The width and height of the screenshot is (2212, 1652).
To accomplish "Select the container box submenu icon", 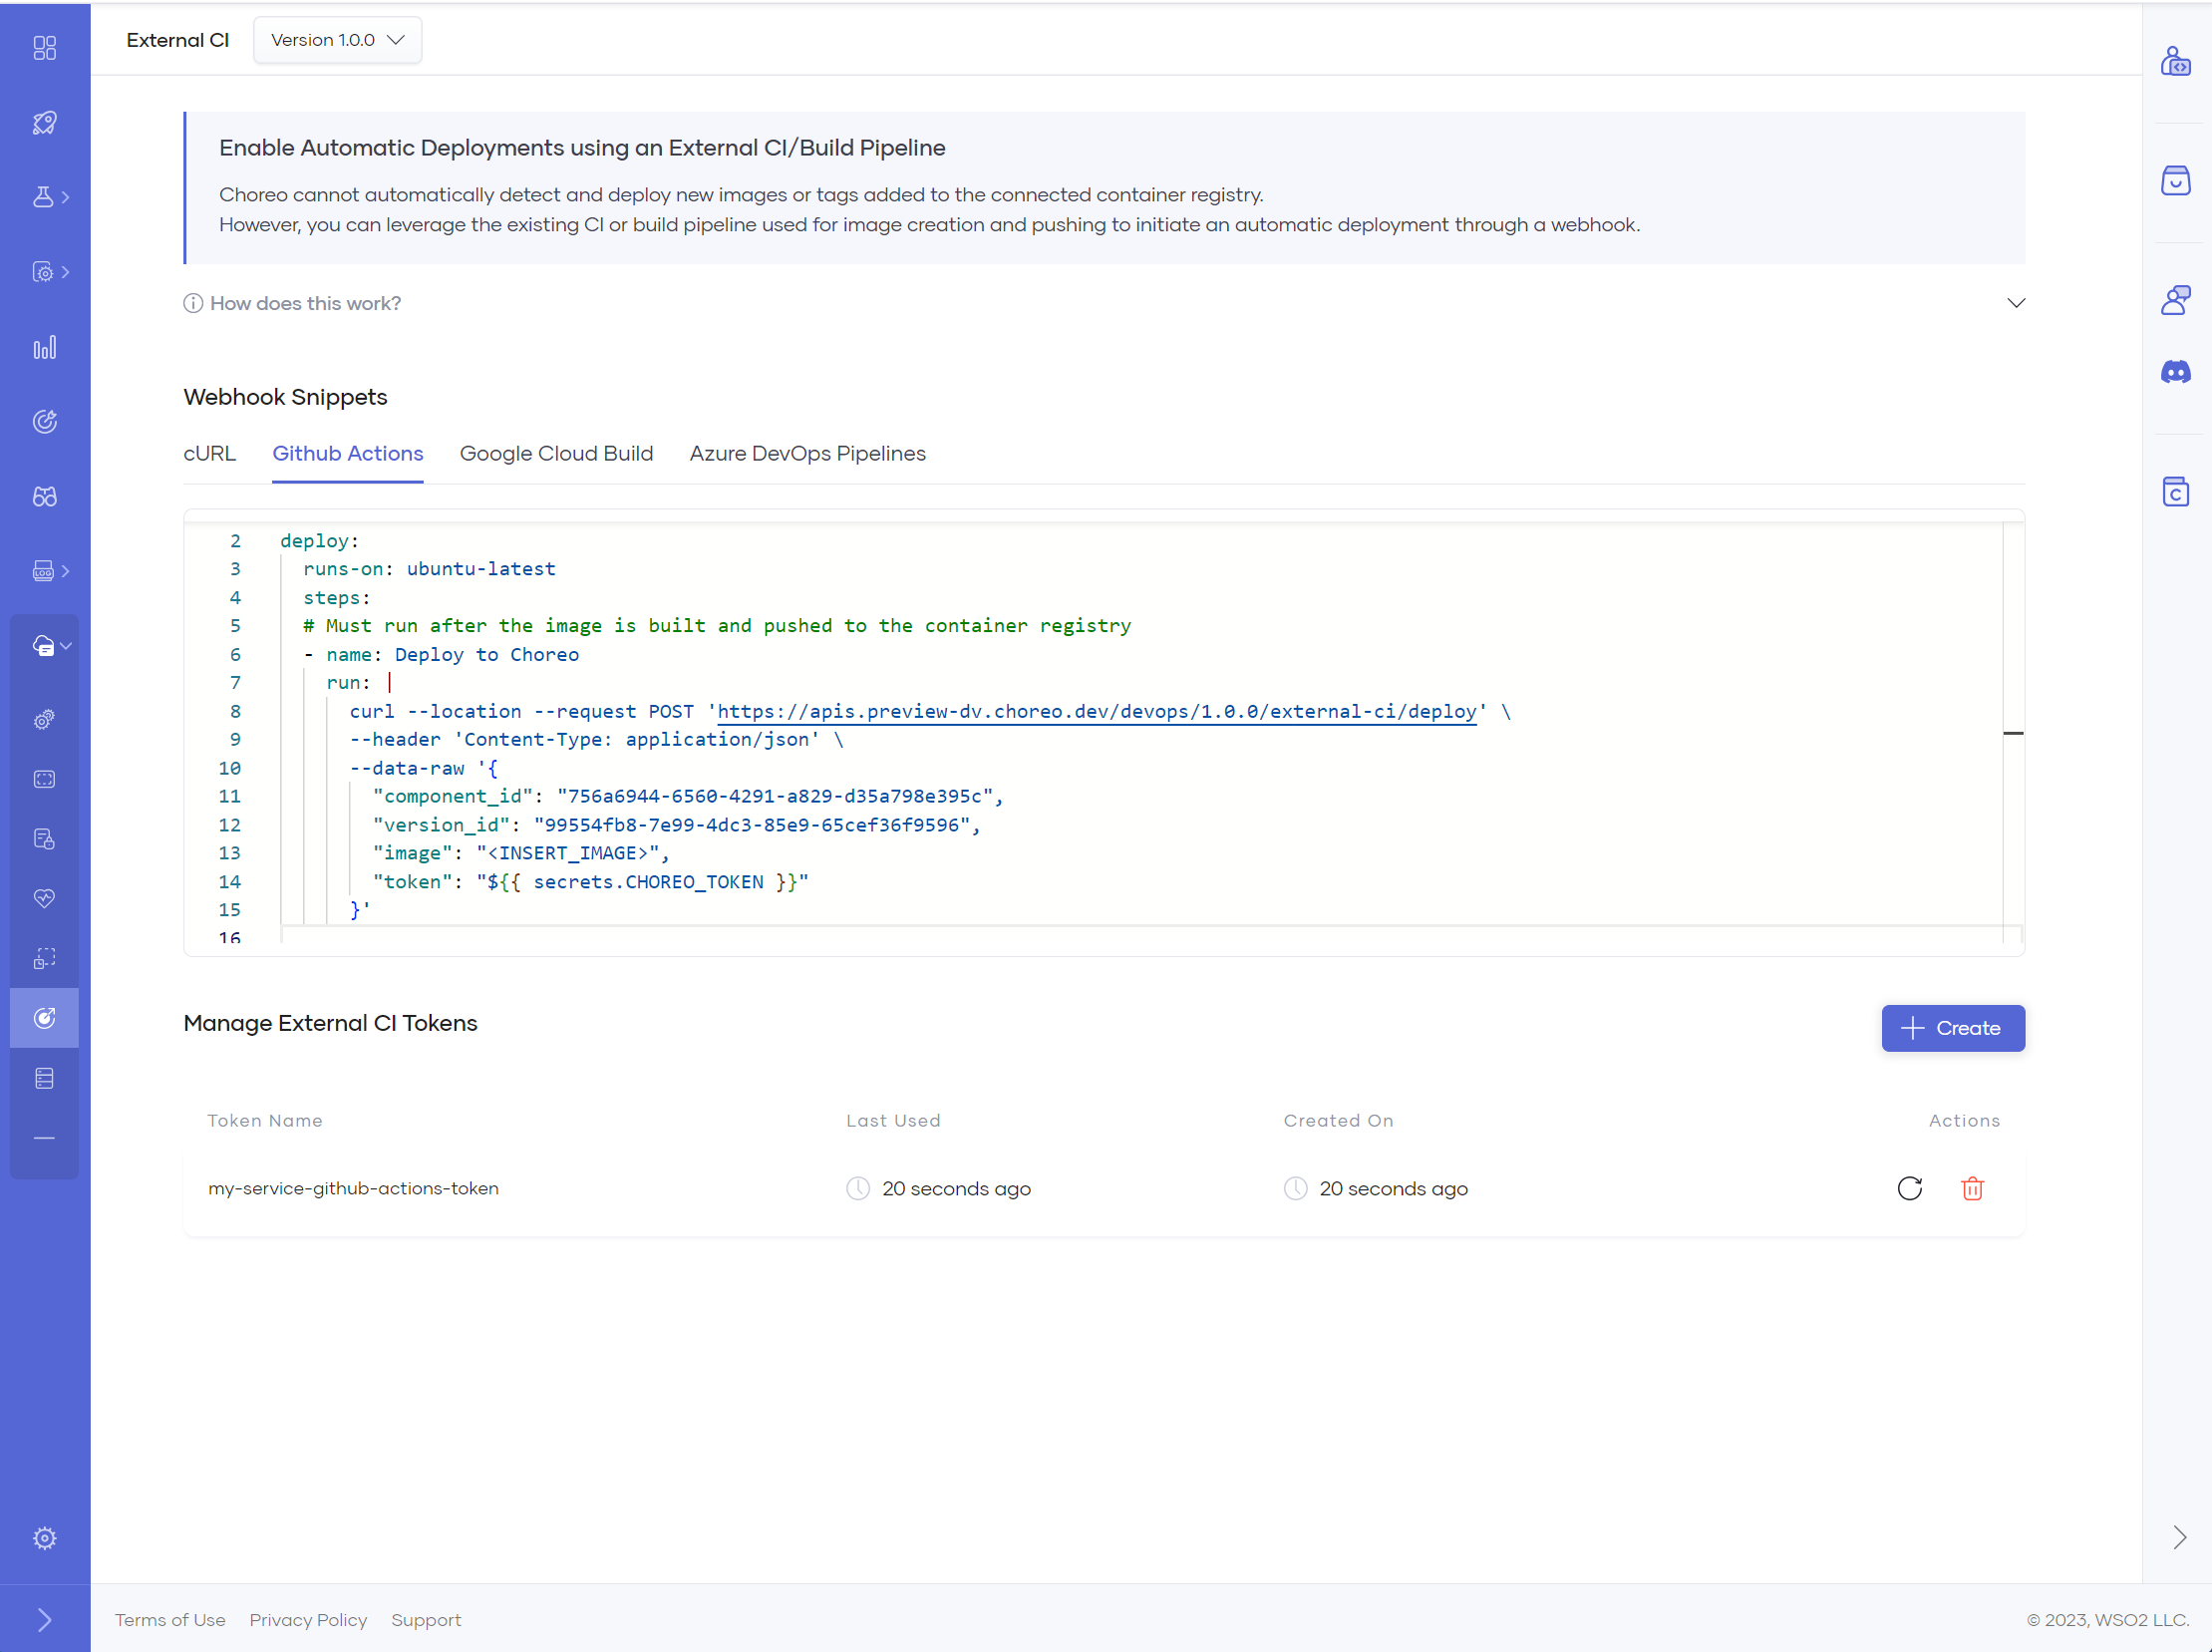I will point(45,779).
